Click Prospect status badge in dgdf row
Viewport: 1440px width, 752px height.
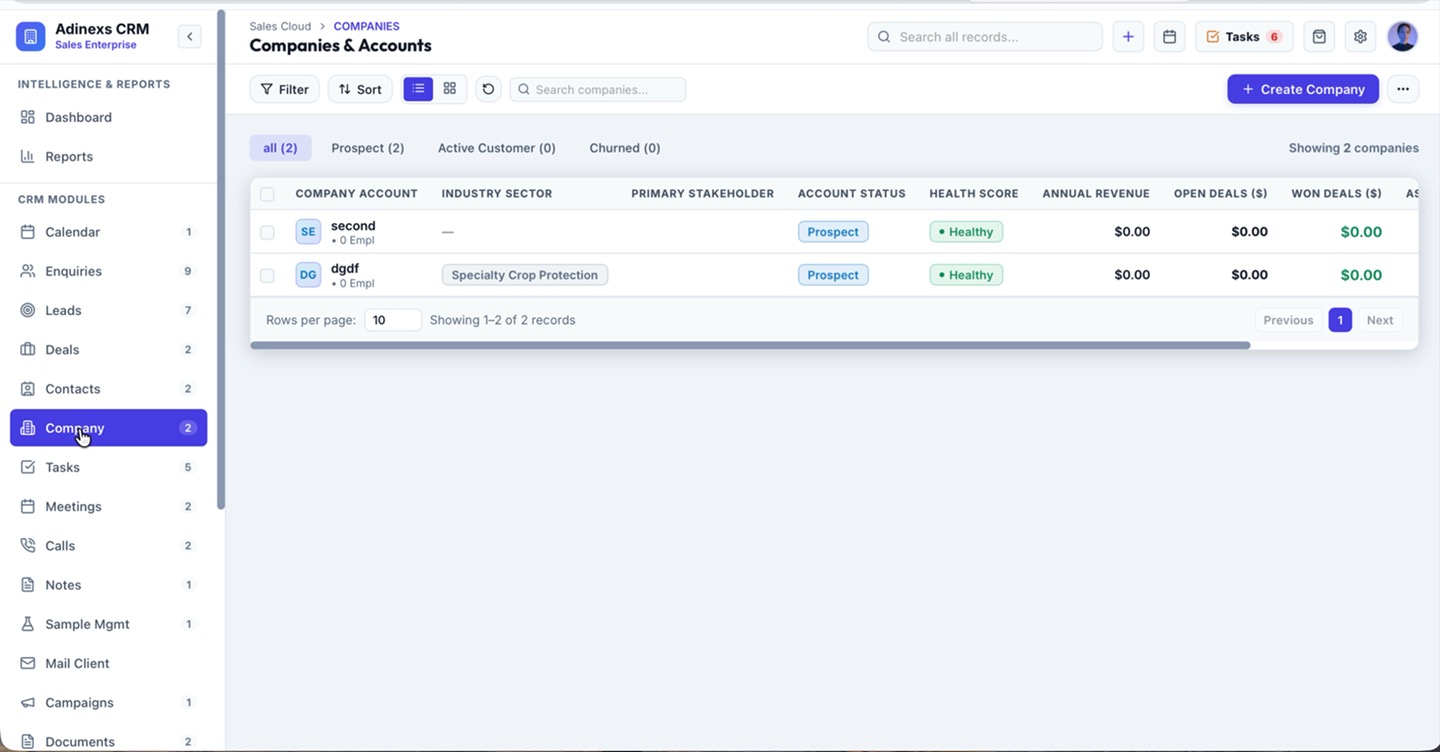pos(833,275)
